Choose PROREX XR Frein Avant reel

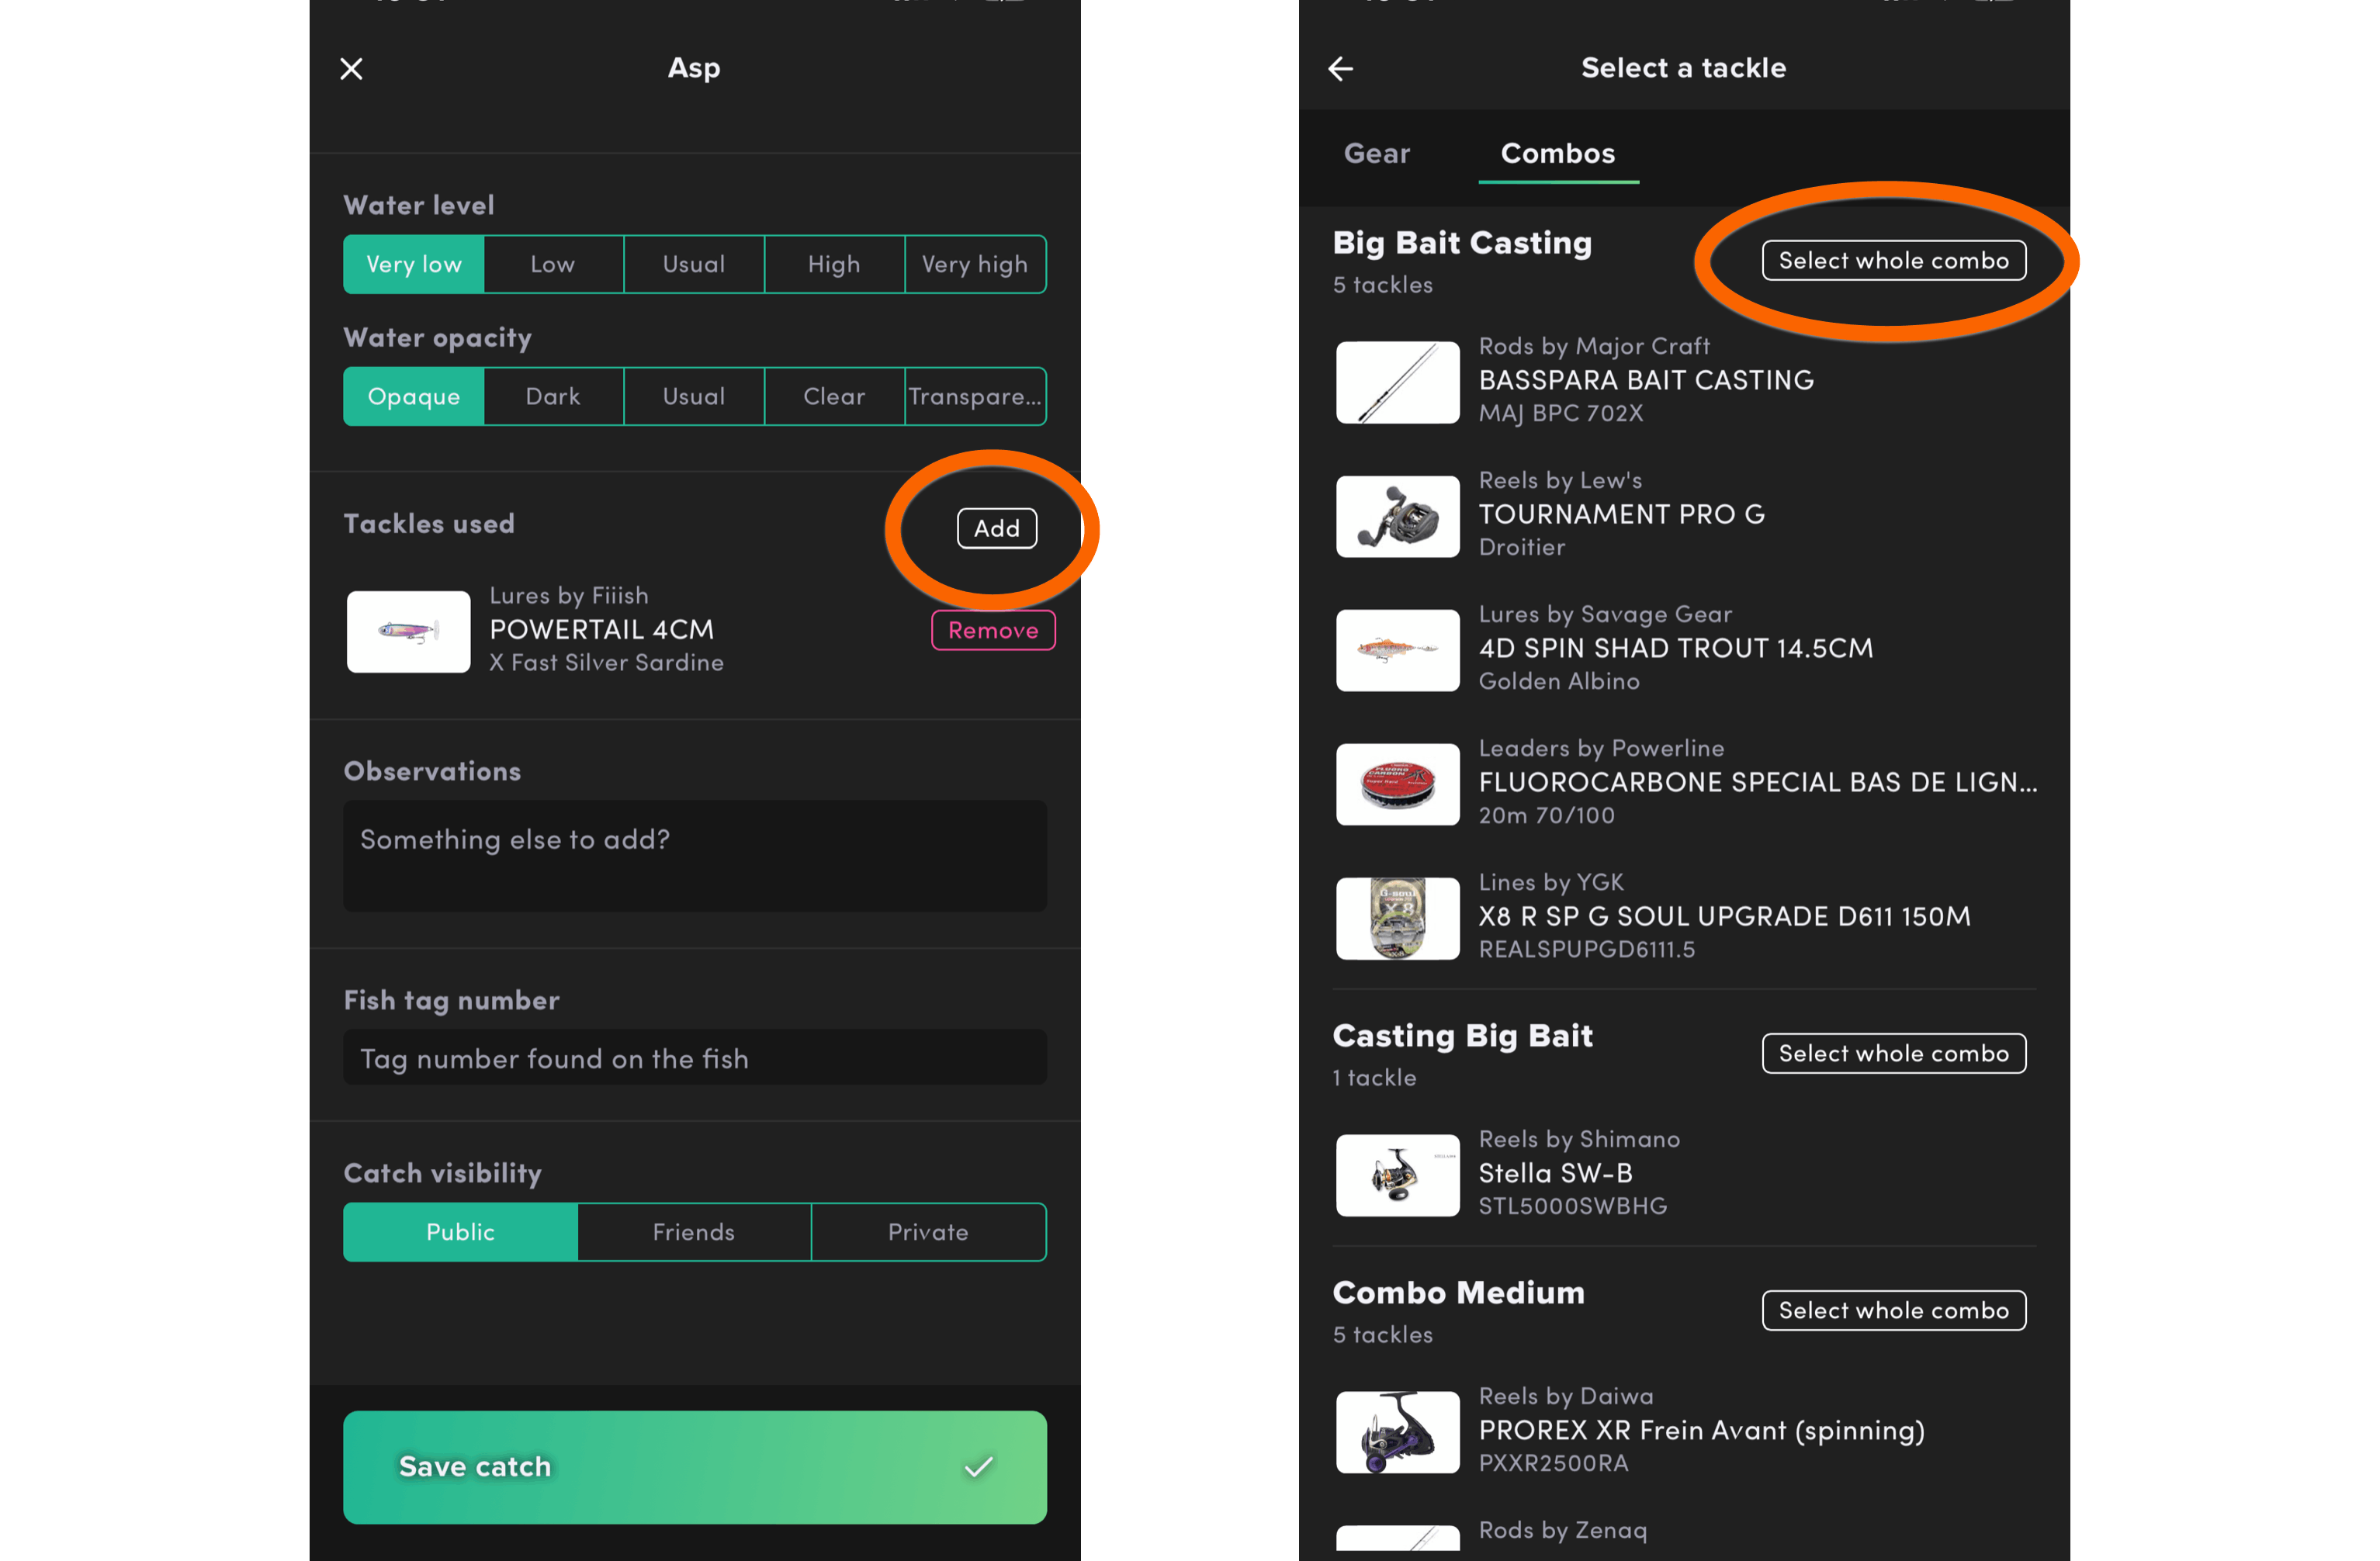[x=1685, y=1432]
